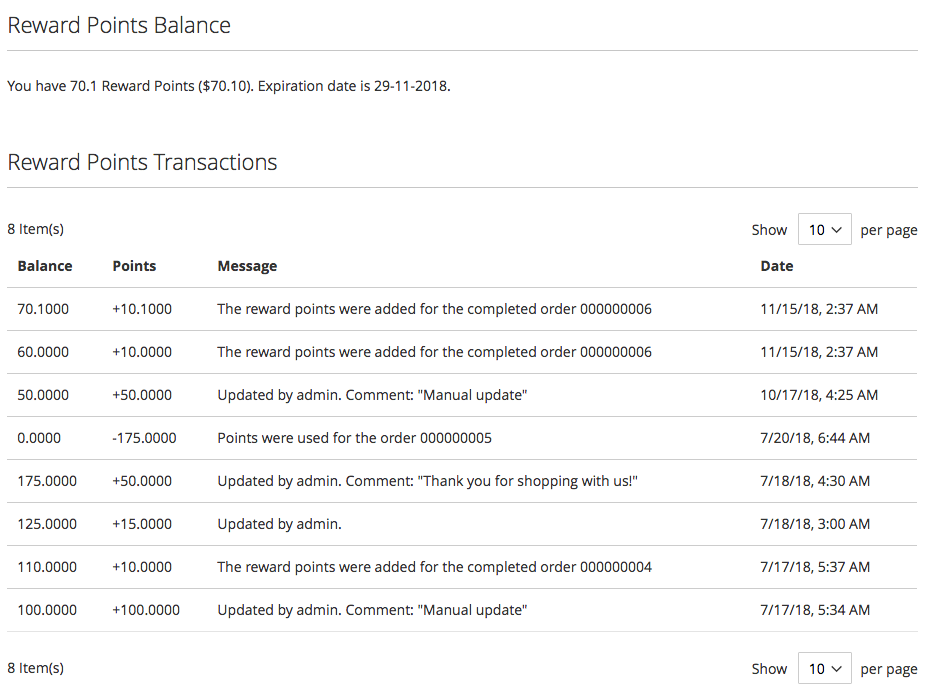Click message 'Points were used for the order 000000005'
The height and width of the screenshot is (697, 931).
[x=354, y=438]
